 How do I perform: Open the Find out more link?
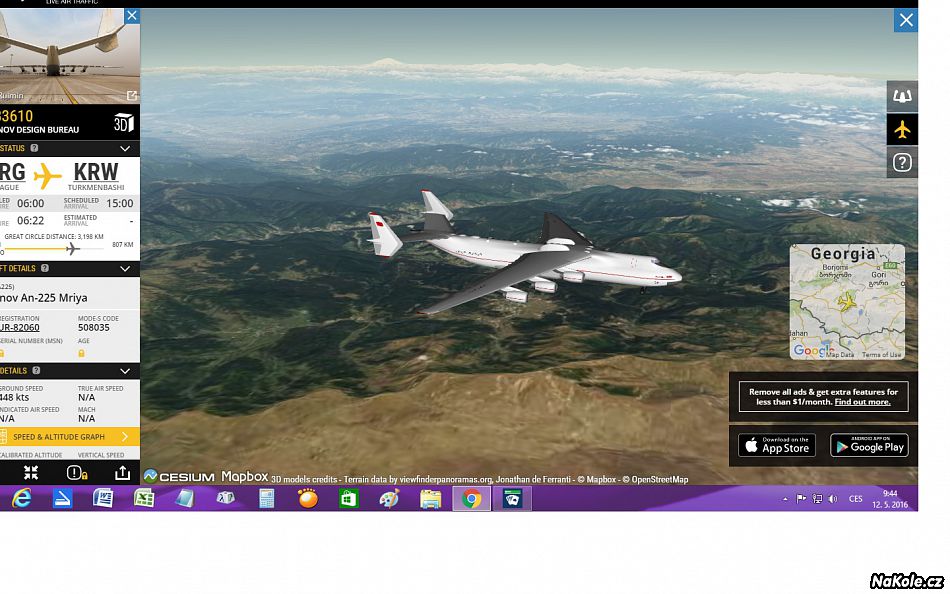(862, 402)
